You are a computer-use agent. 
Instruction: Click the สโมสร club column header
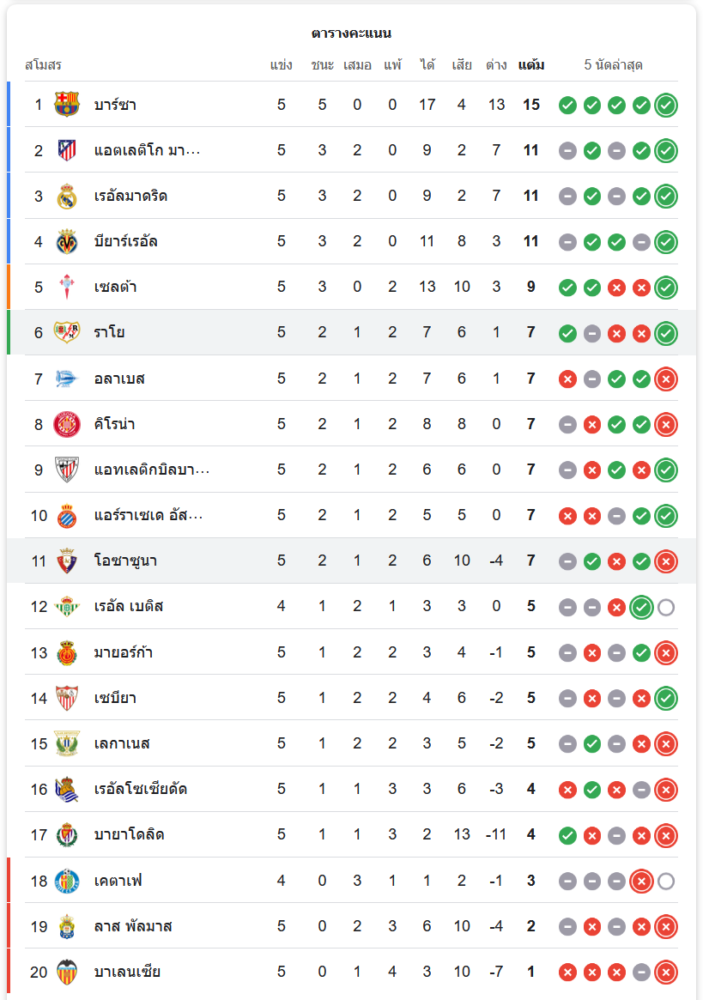[x=43, y=65]
